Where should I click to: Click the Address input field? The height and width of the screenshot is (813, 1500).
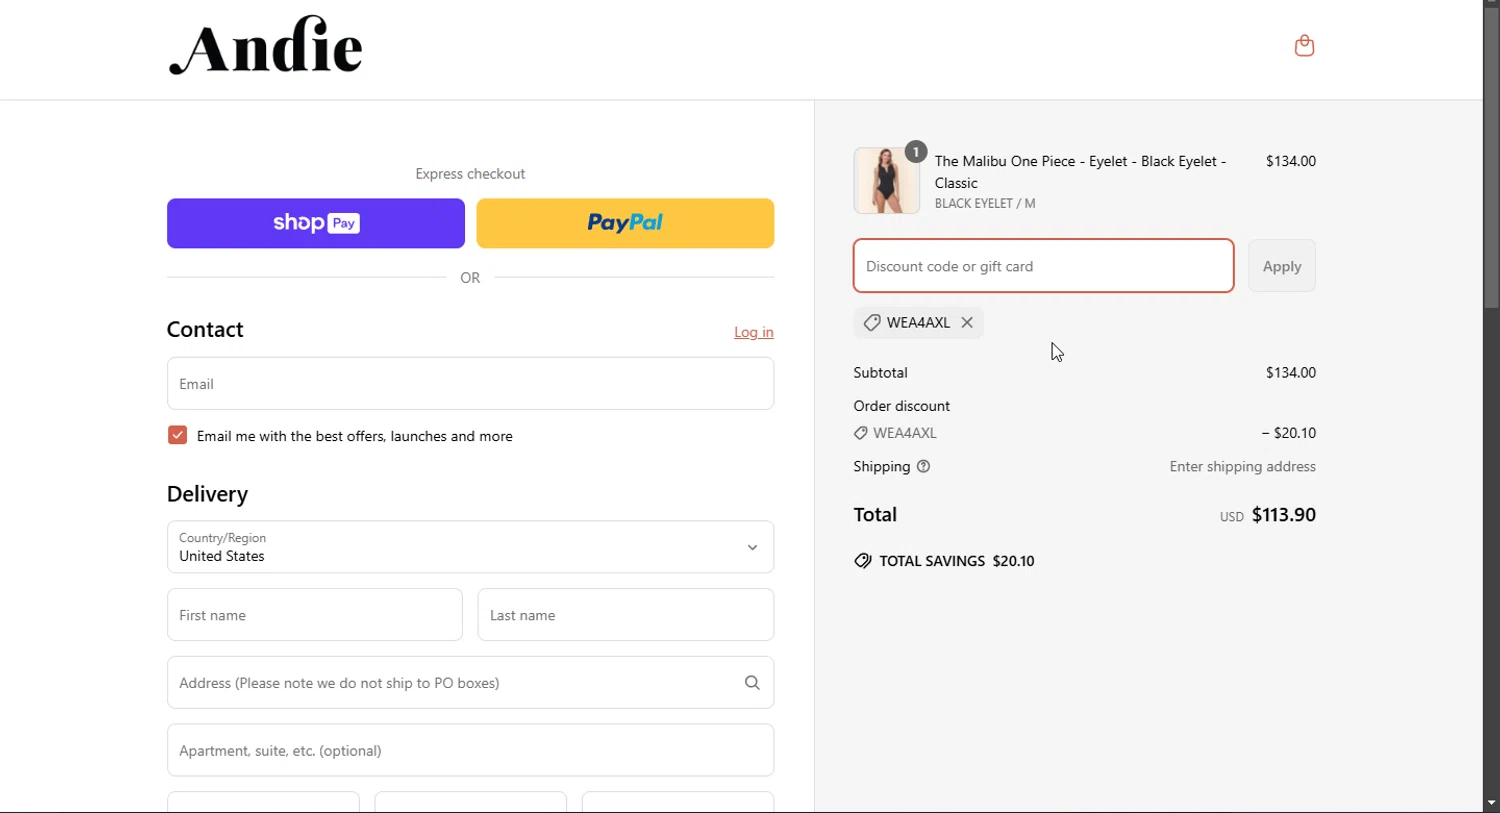(470, 683)
